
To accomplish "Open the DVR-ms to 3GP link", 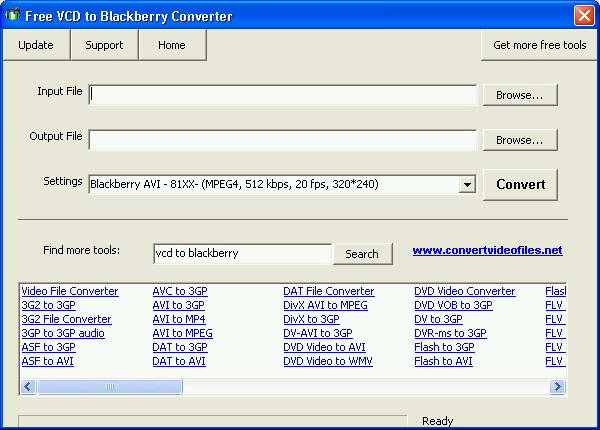I will tap(450, 333).
